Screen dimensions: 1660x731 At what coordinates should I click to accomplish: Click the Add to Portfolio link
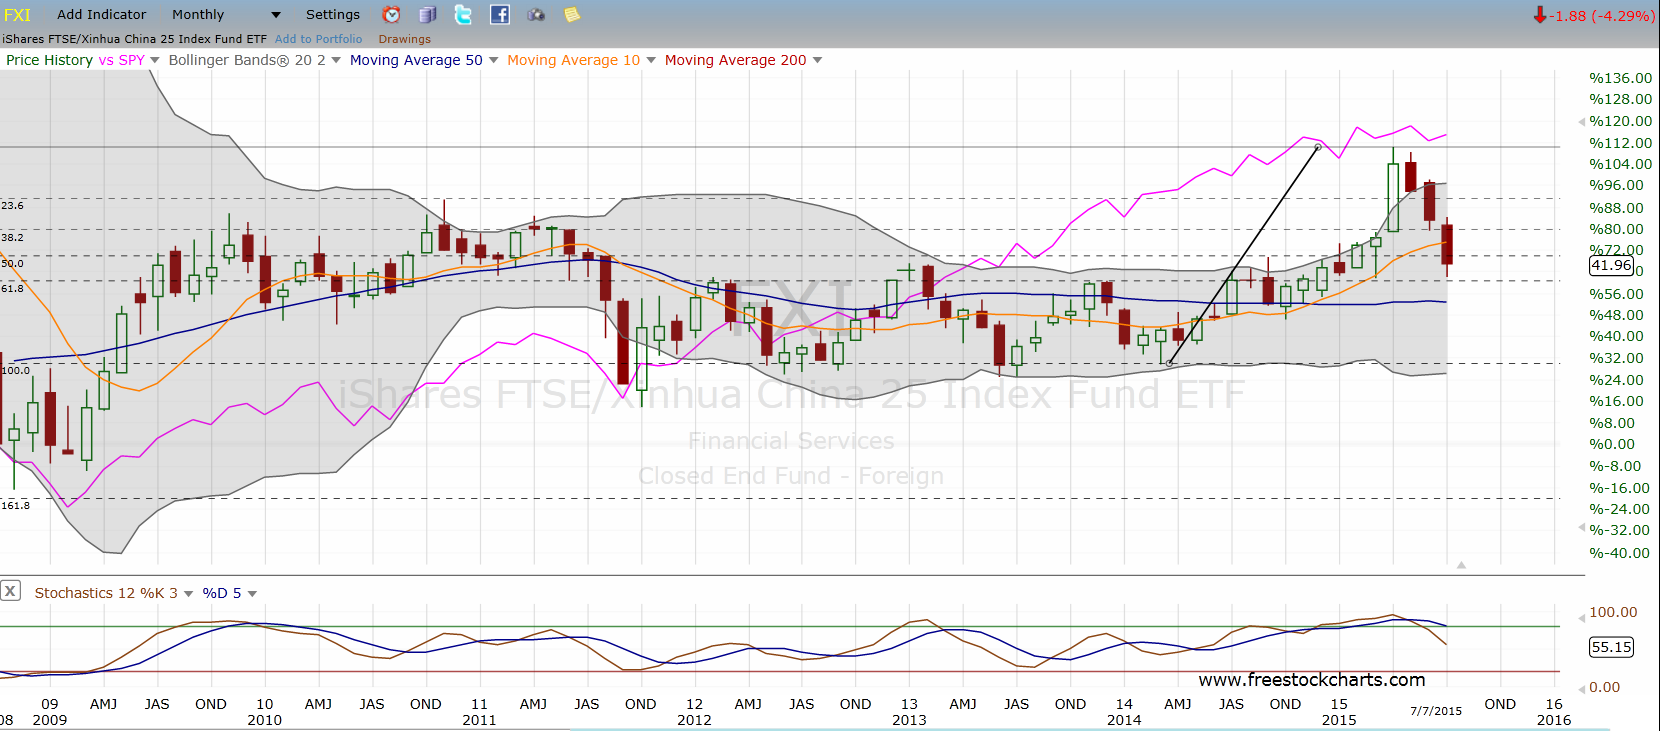(x=318, y=40)
